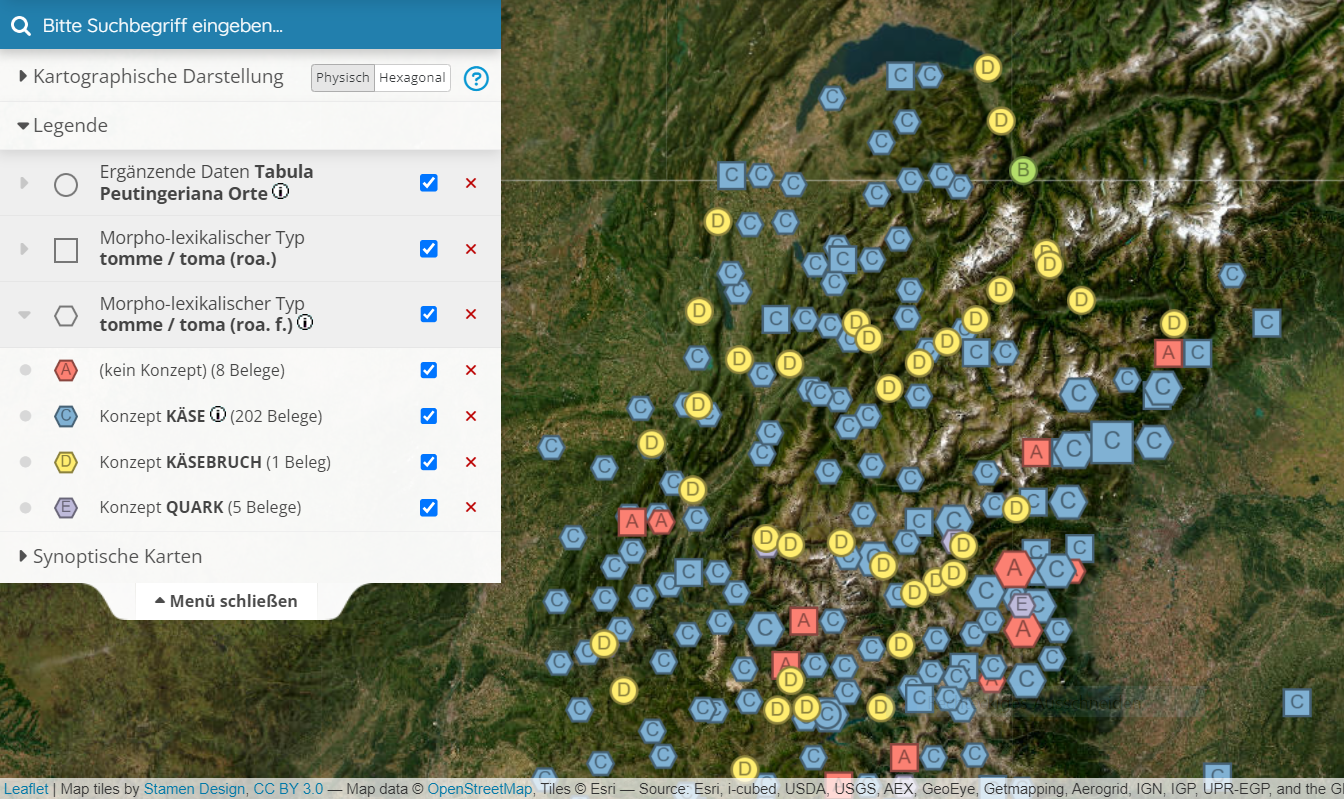Click red hexagon A legend symbol
1344x799 pixels.
pyautogui.click(x=66, y=370)
